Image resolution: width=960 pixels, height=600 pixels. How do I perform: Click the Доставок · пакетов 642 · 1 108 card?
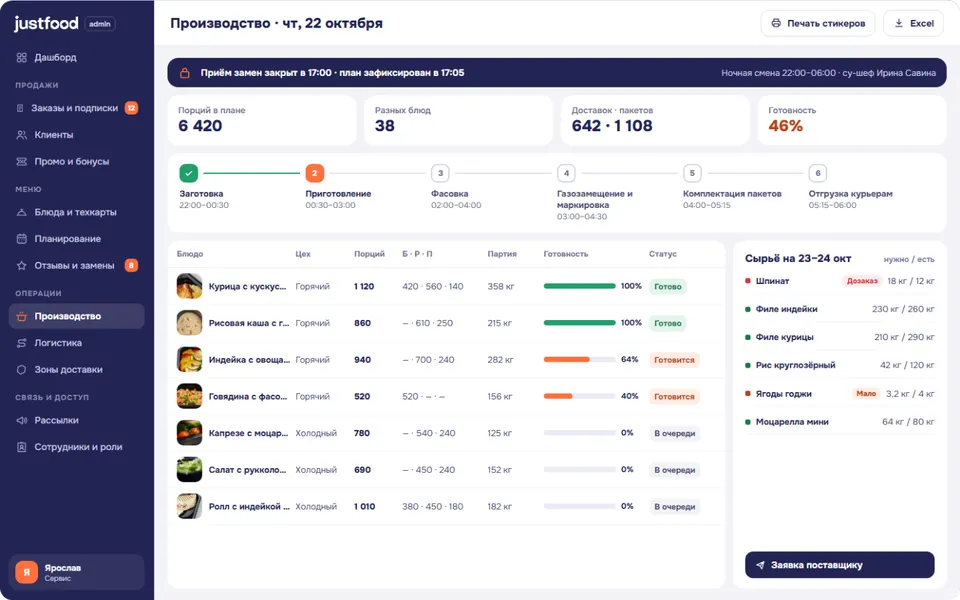coord(655,120)
